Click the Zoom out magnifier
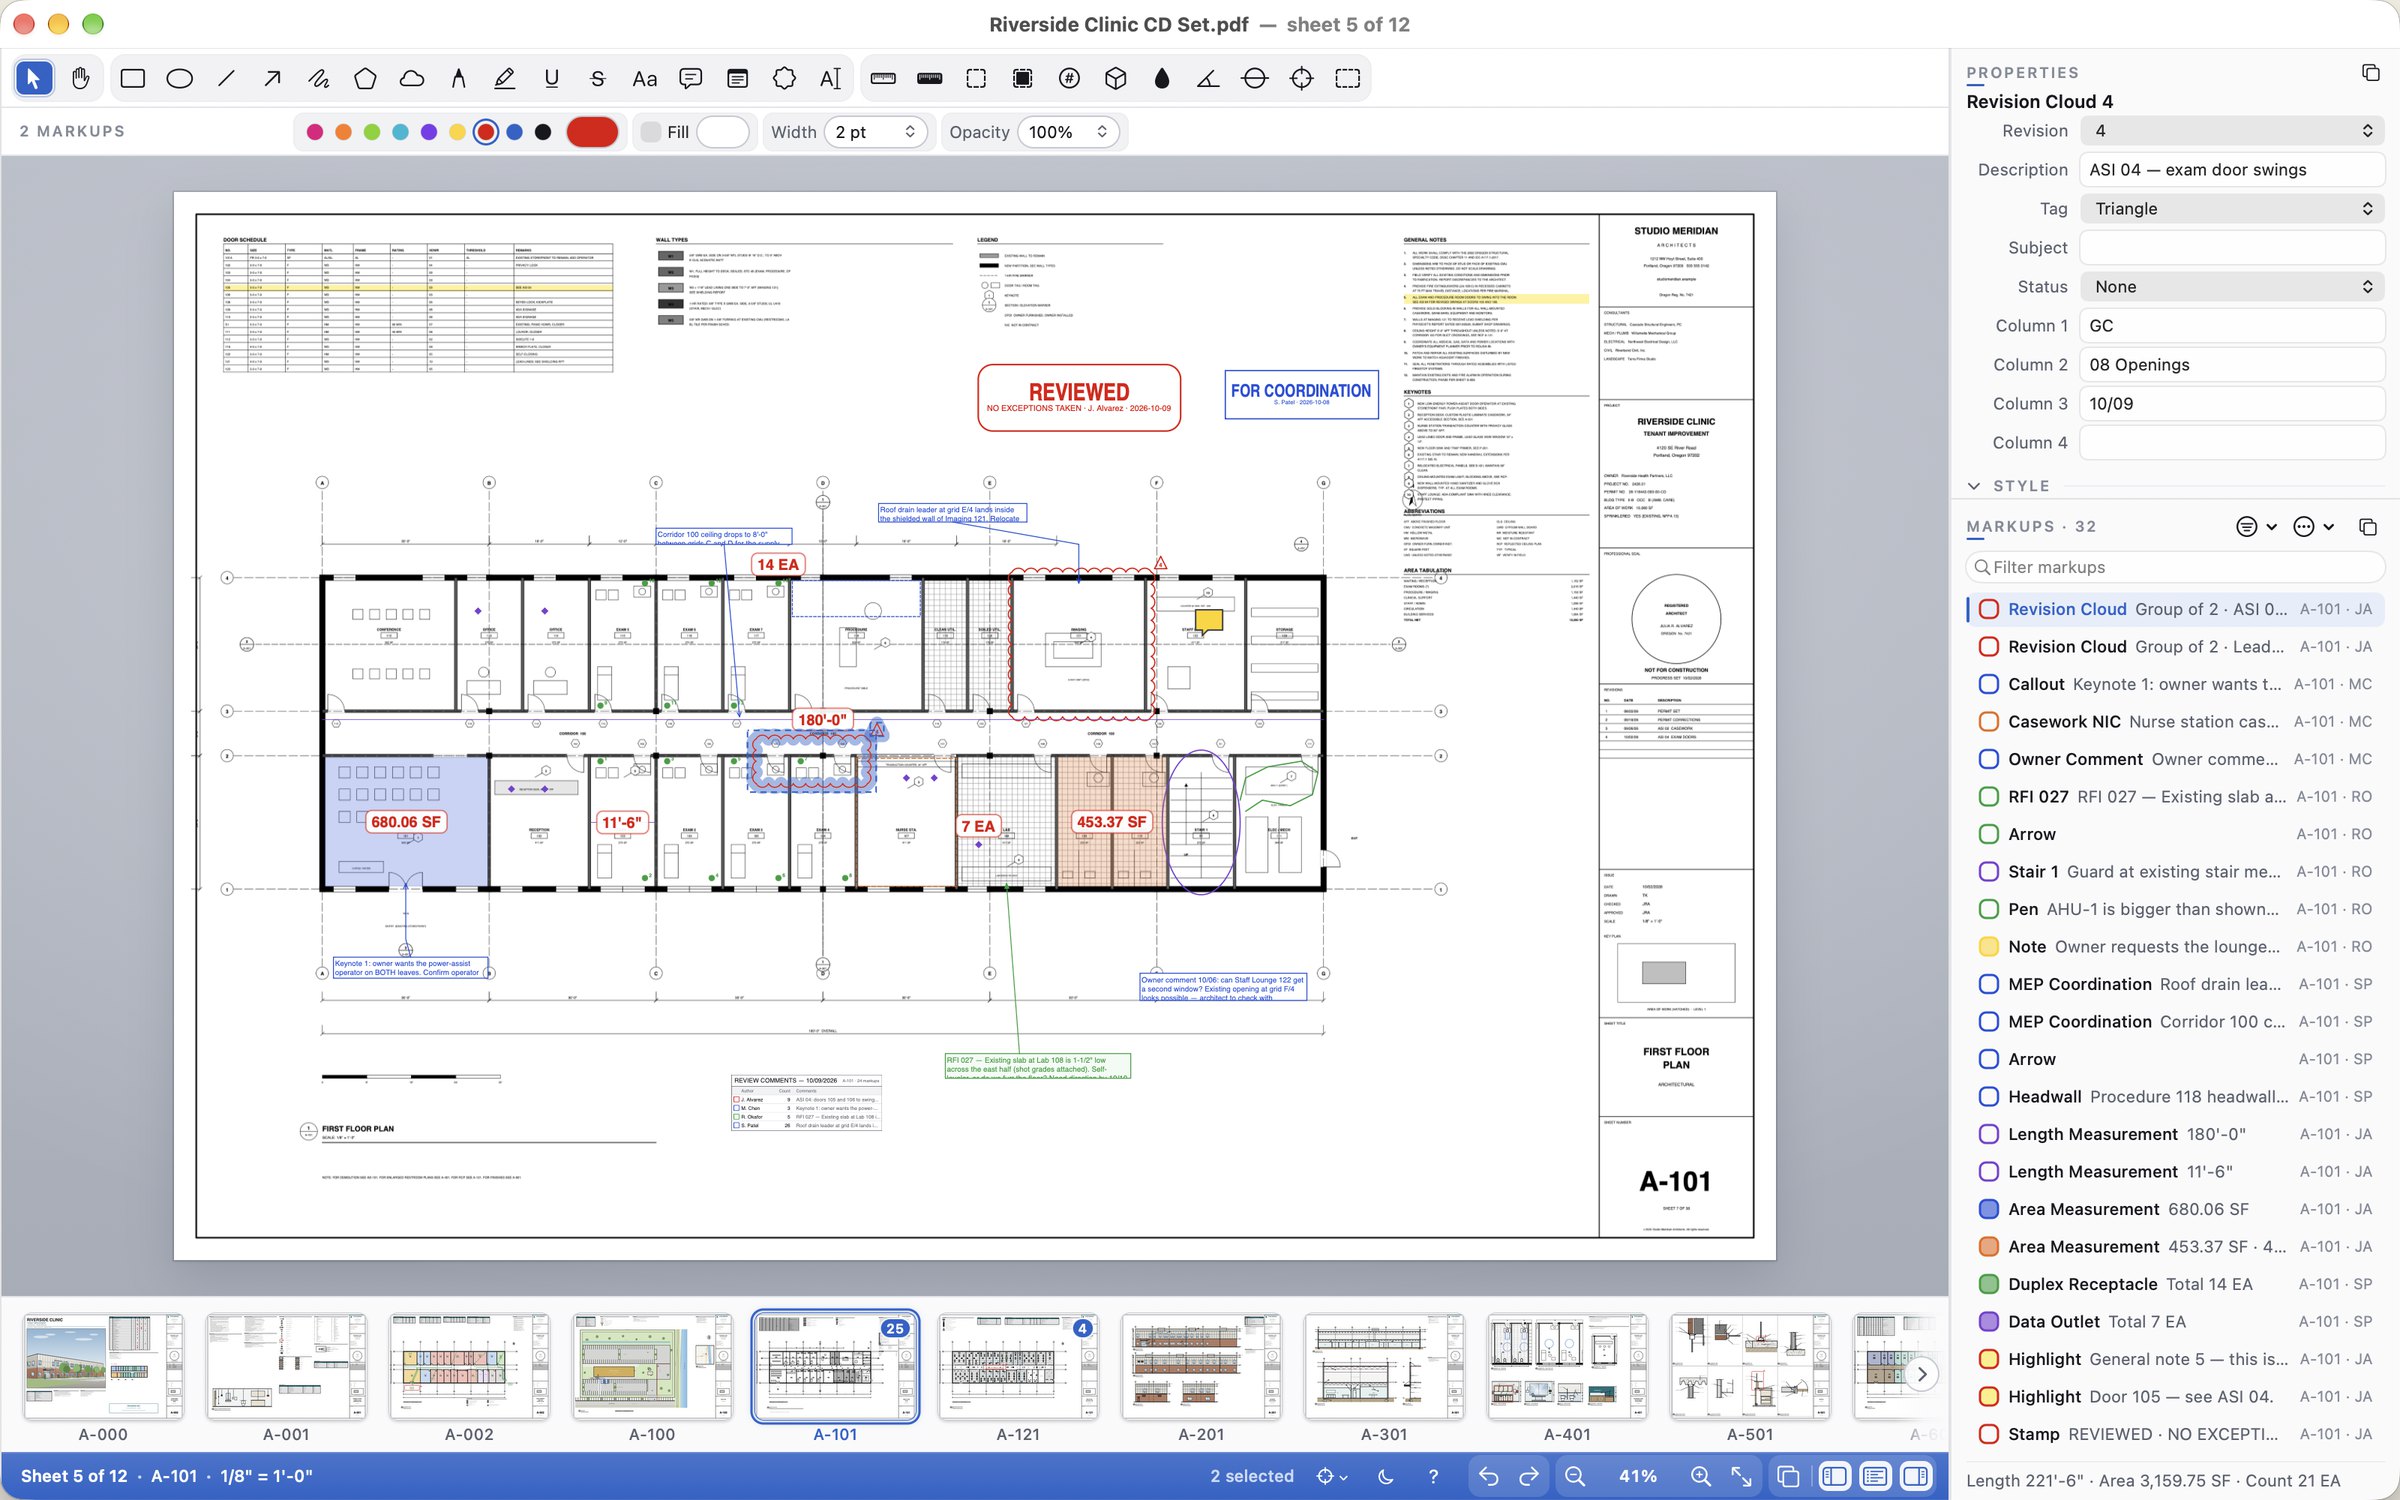Viewport: 2400px width, 1500px height. click(x=1575, y=1476)
